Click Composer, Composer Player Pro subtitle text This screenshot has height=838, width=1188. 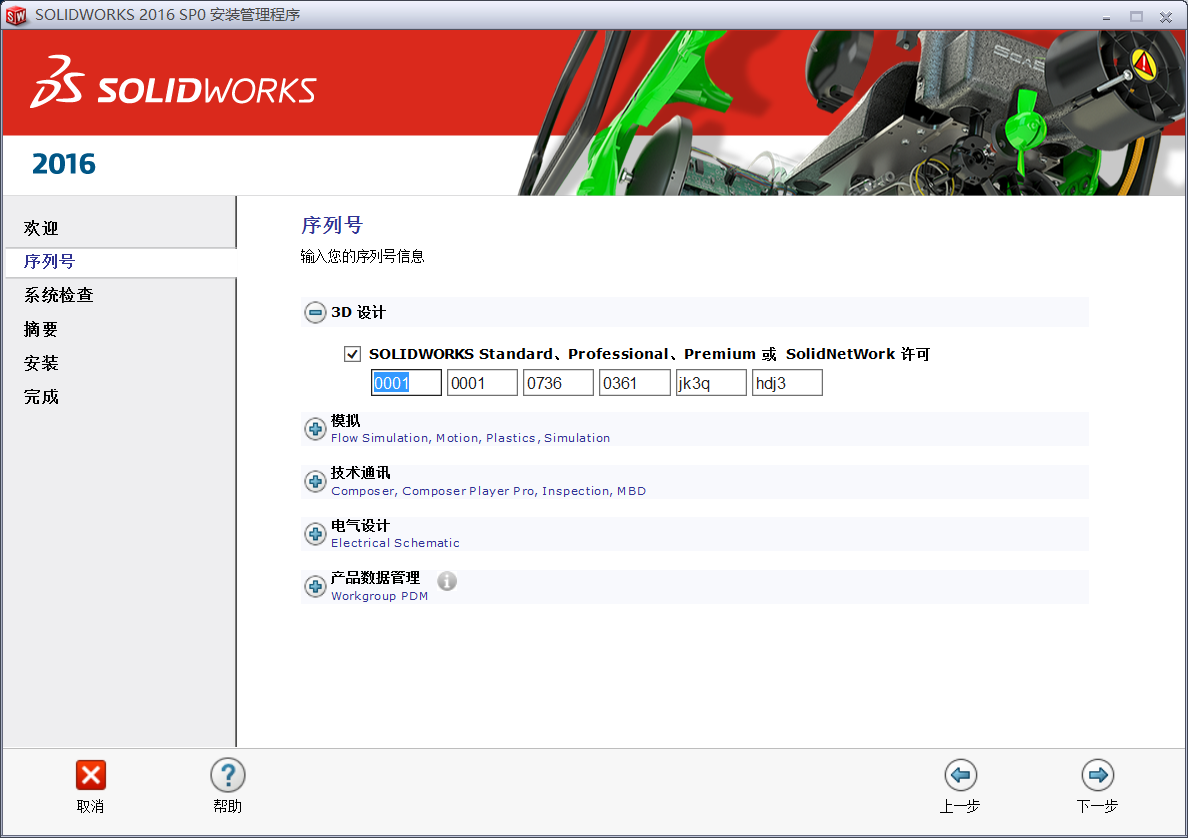(x=489, y=491)
